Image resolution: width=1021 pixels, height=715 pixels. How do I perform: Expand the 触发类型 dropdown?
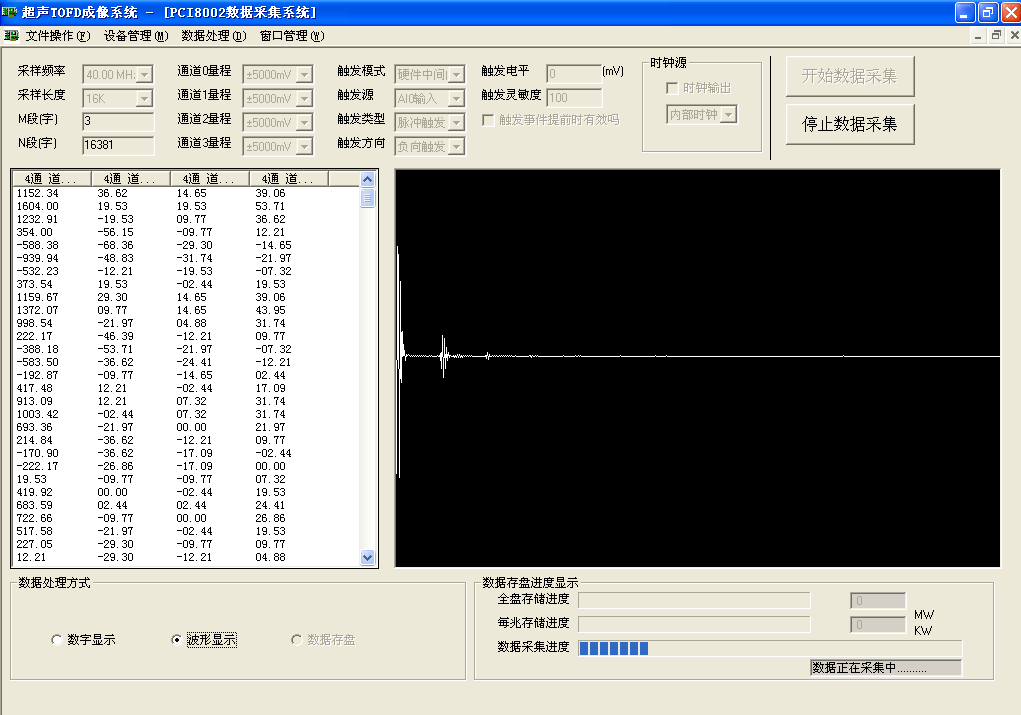coord(456,123)
